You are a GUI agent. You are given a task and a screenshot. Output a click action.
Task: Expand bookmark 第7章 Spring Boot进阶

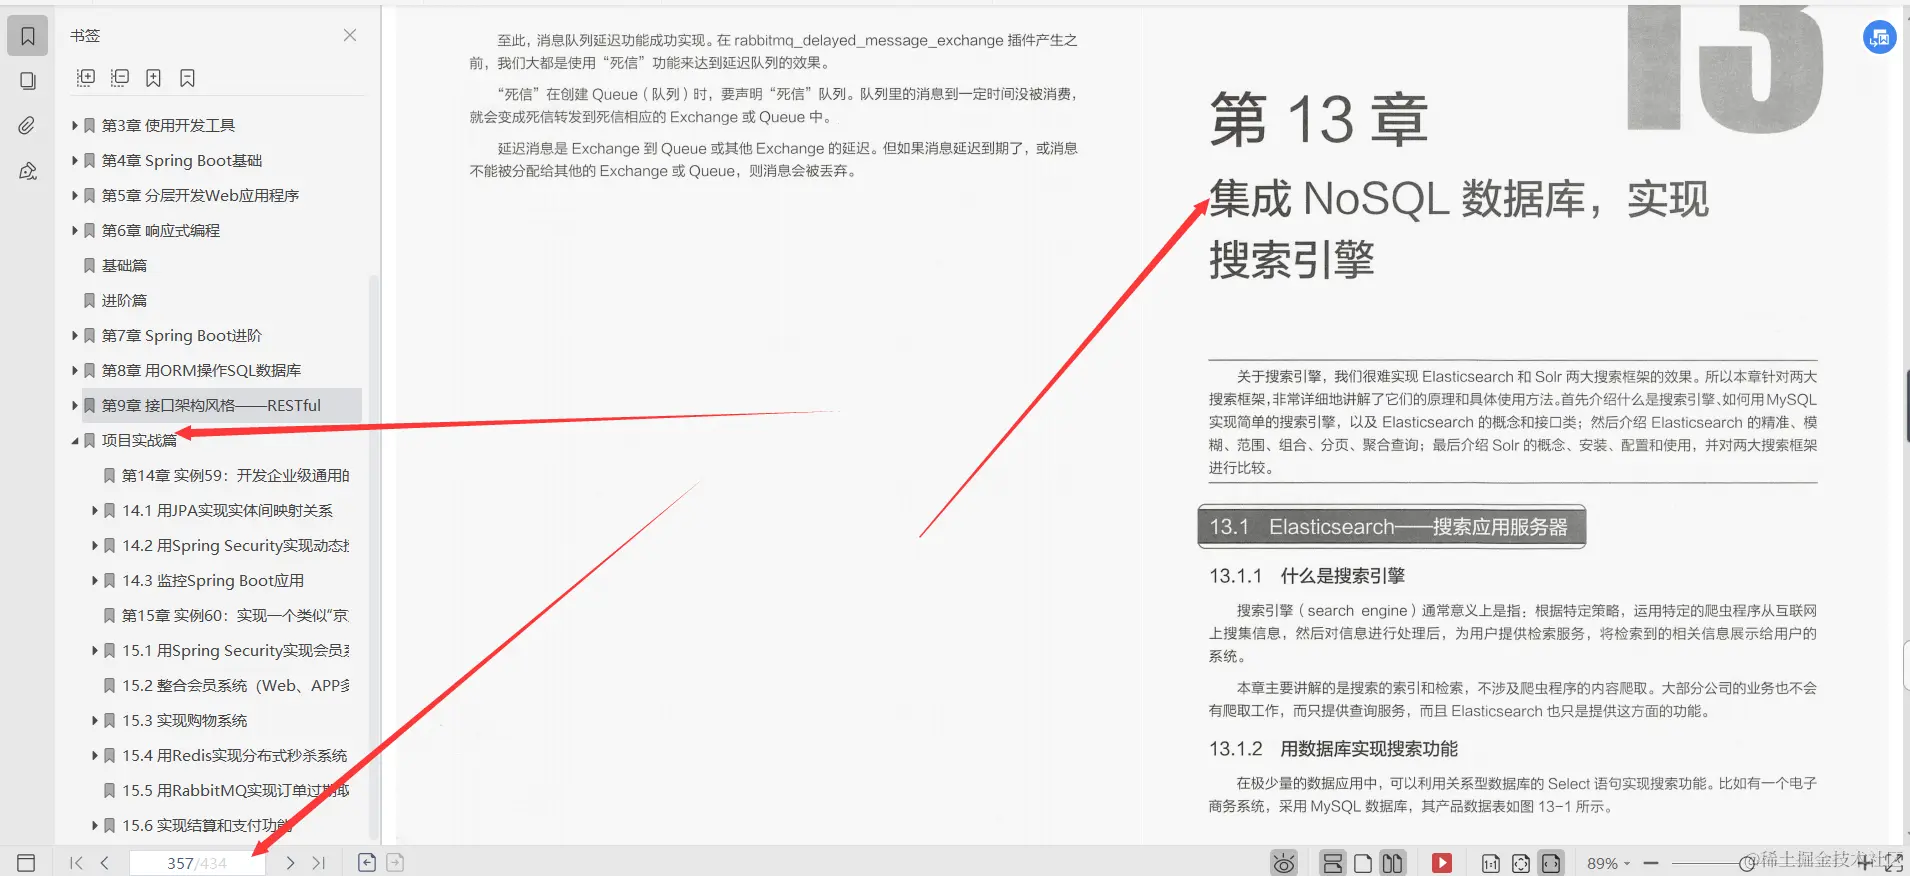(x=74, y=335)
